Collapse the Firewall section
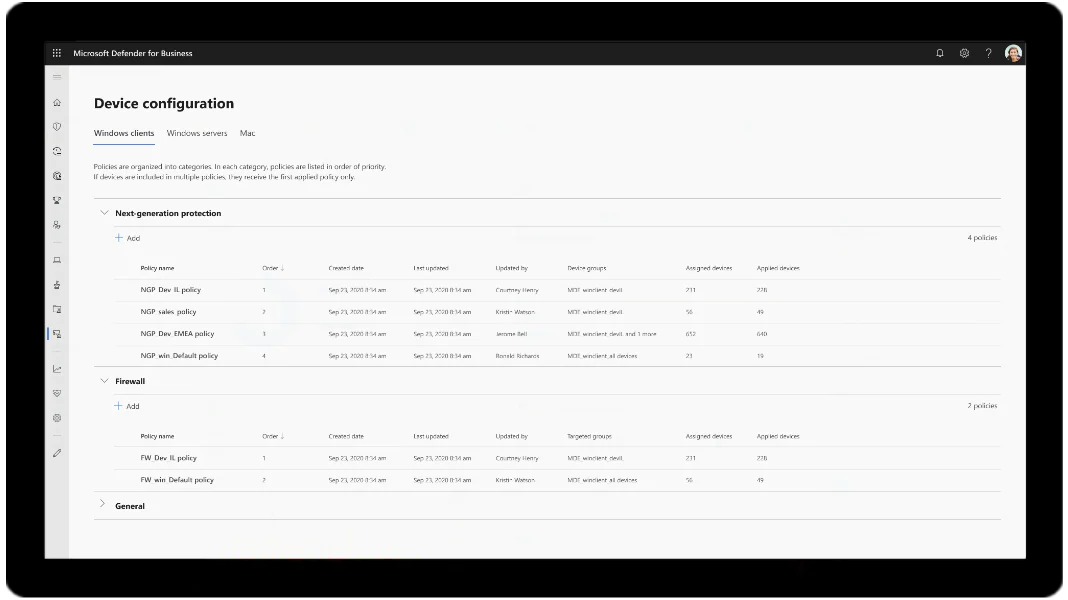 pos(105,380)
